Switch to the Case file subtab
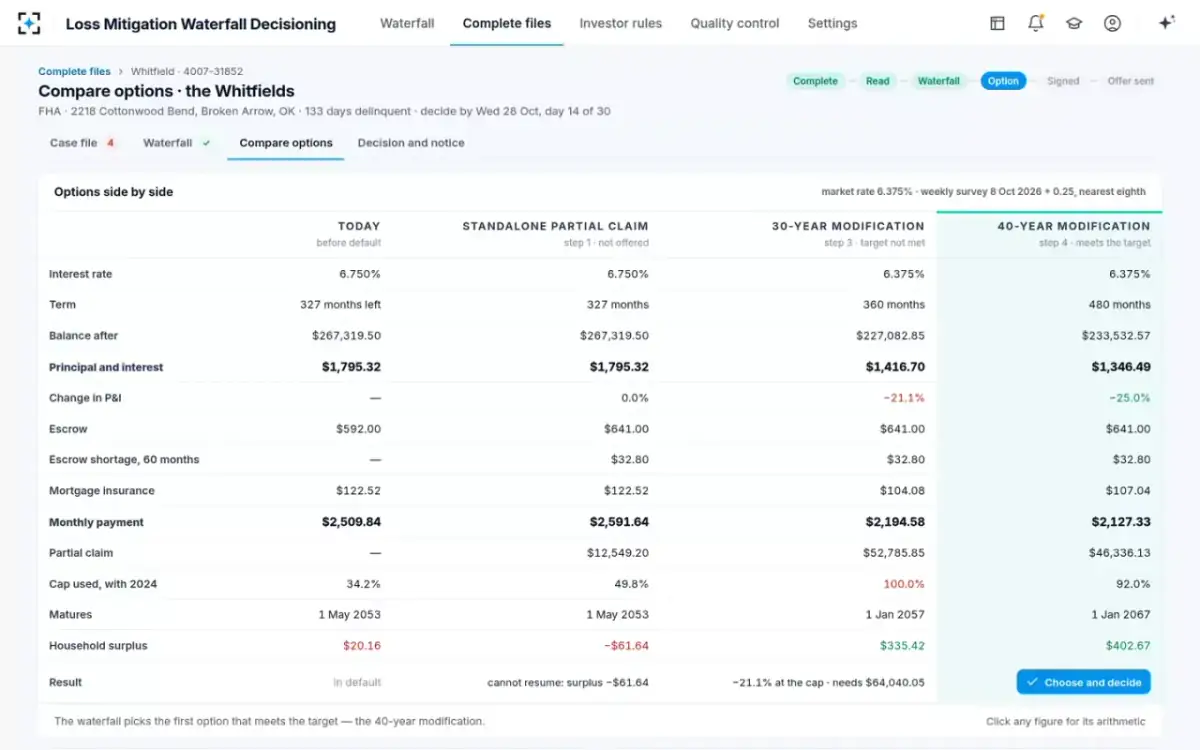1200x750 pixels. coord(82,143)
